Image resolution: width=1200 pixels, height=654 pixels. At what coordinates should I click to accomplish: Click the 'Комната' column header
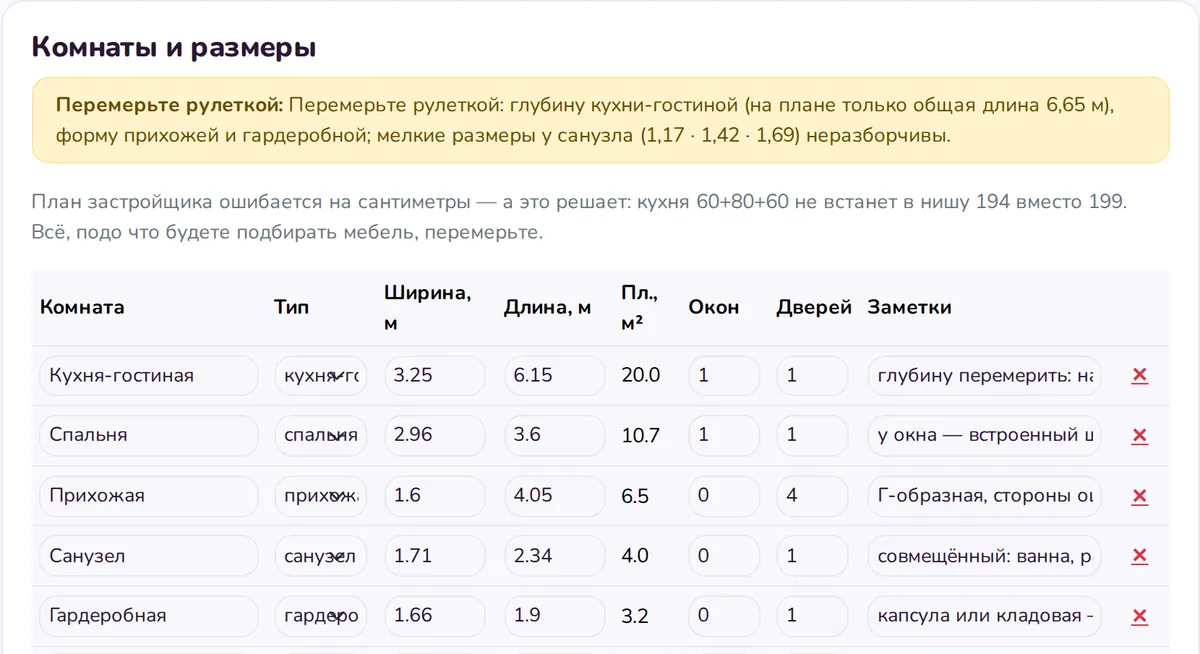(82, 307)
